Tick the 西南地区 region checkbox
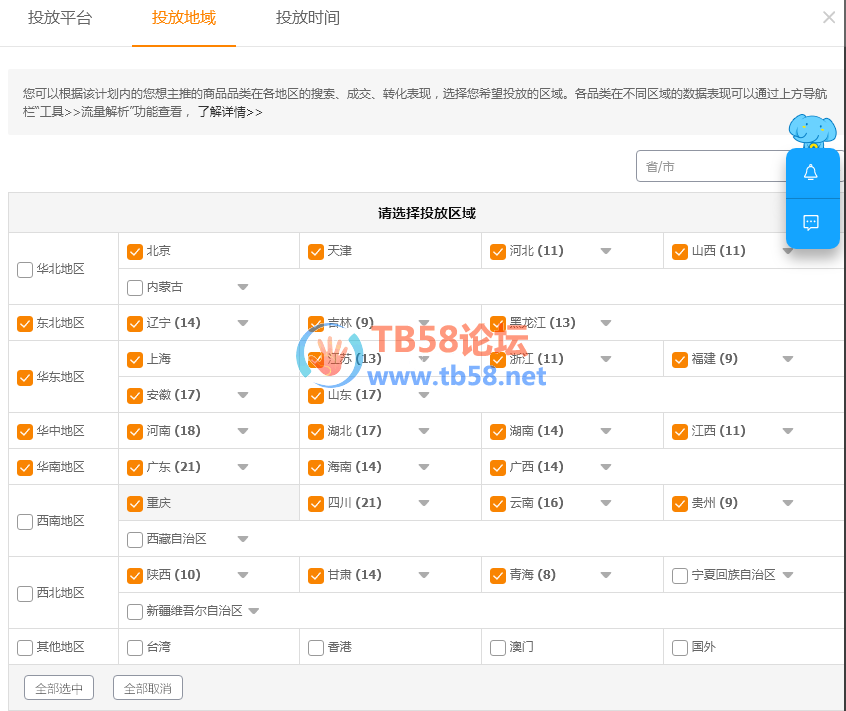Viewport: 846px width, 711px height. 25,521
